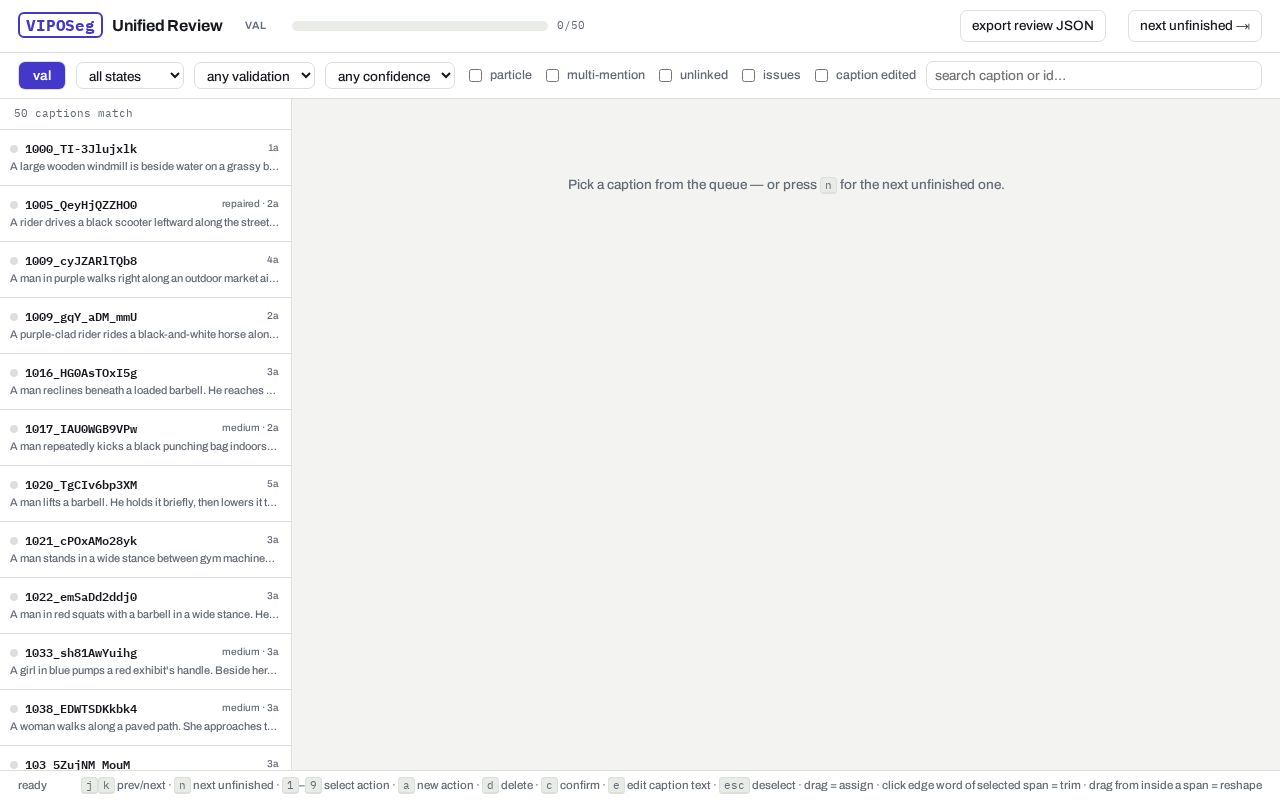
Task: Open caption 1033_sh81AwYuihg
Action: coord(145,662)
